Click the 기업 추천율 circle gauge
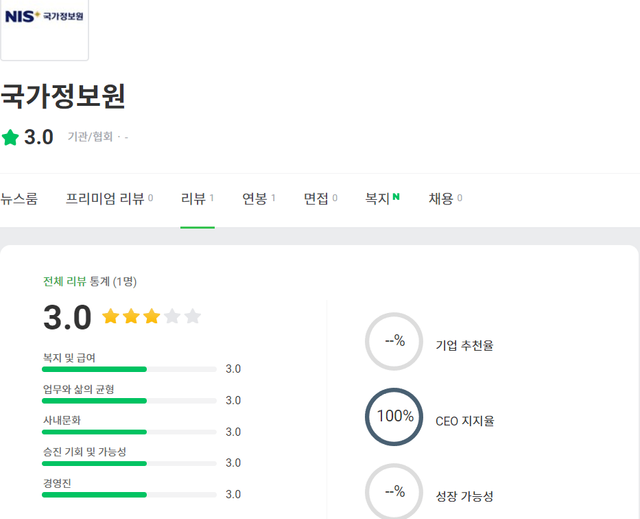The image size is (640, 519). (394, 341)
